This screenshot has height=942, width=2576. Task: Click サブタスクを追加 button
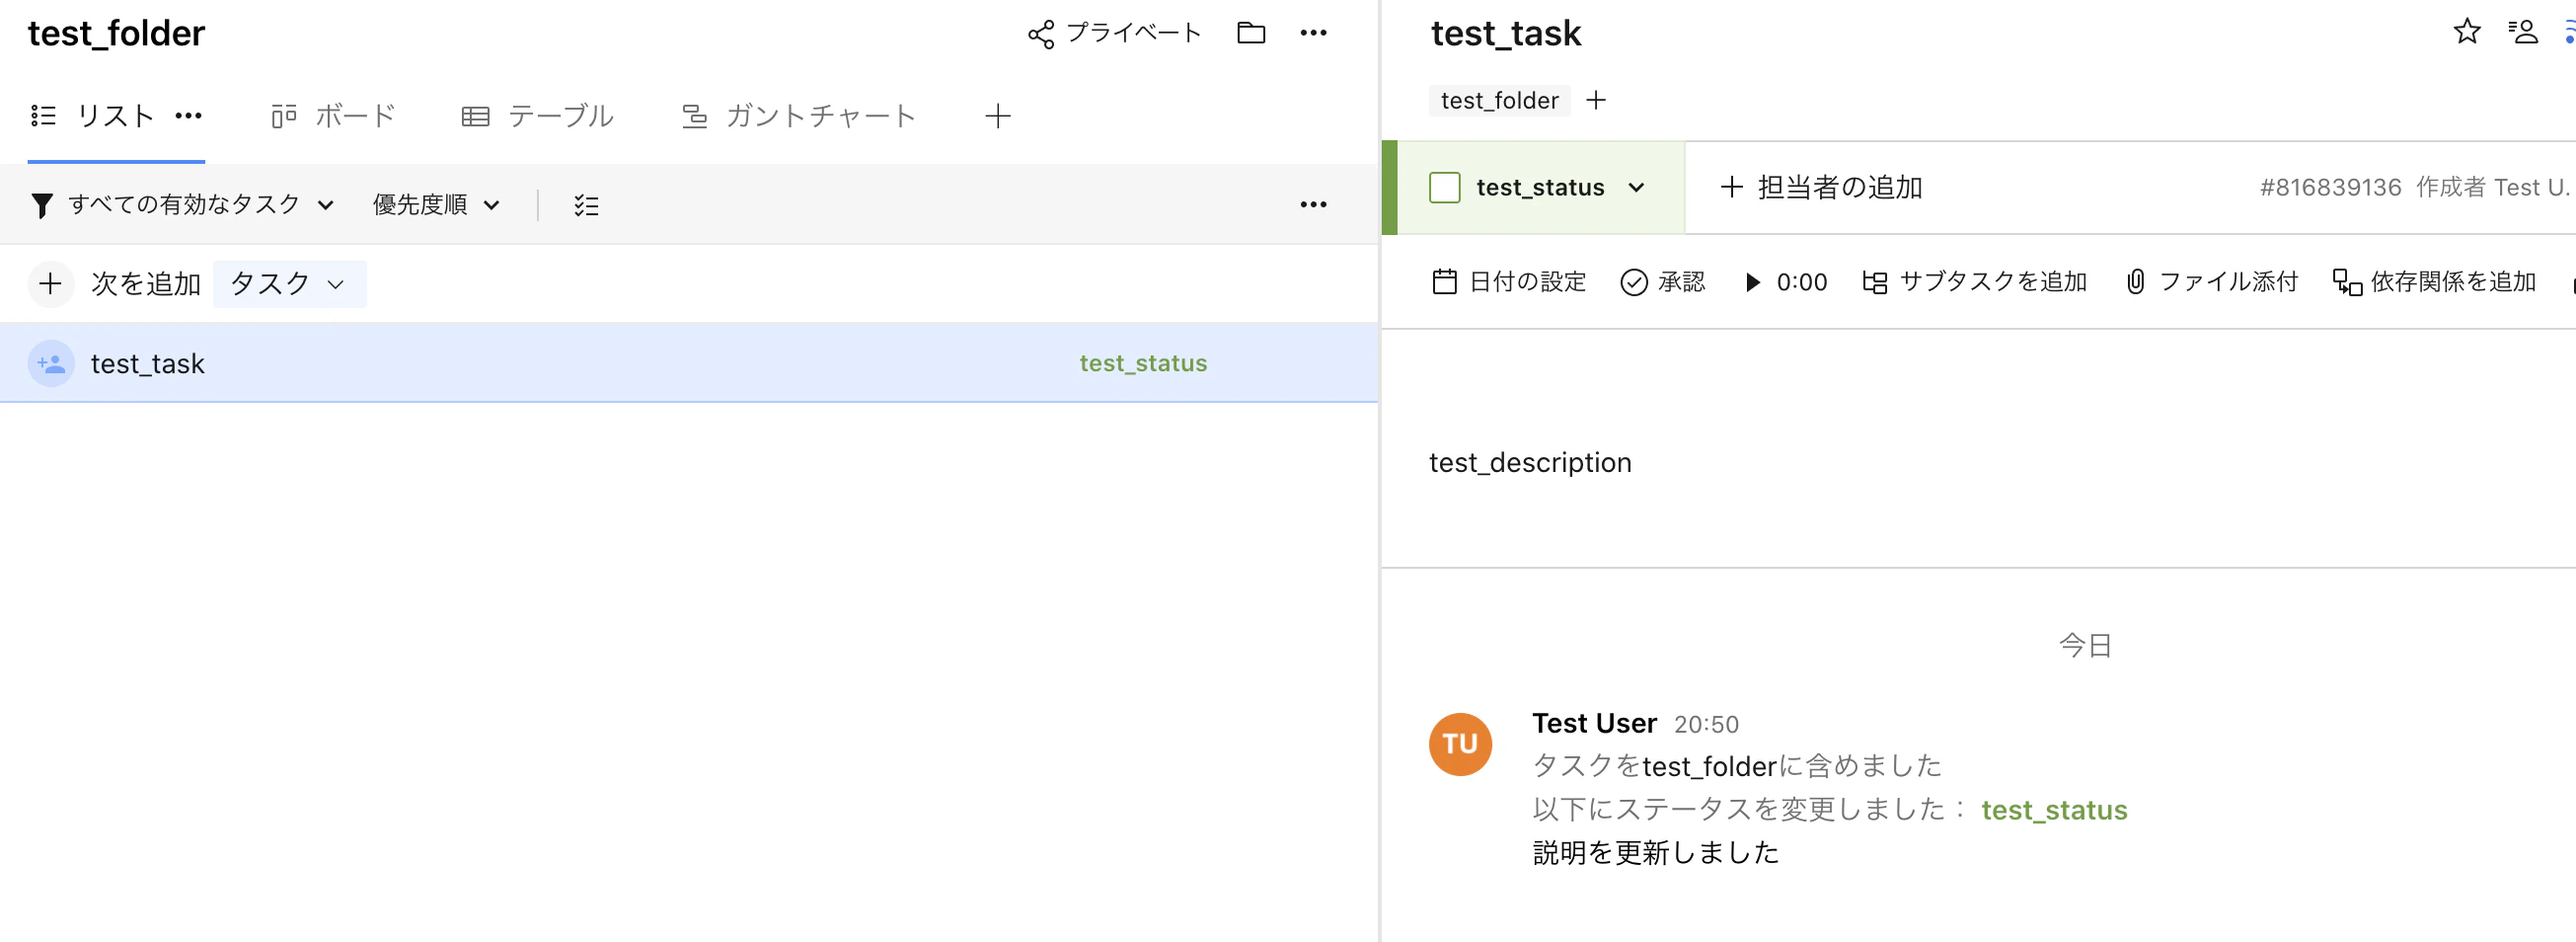click(1975, 282)
